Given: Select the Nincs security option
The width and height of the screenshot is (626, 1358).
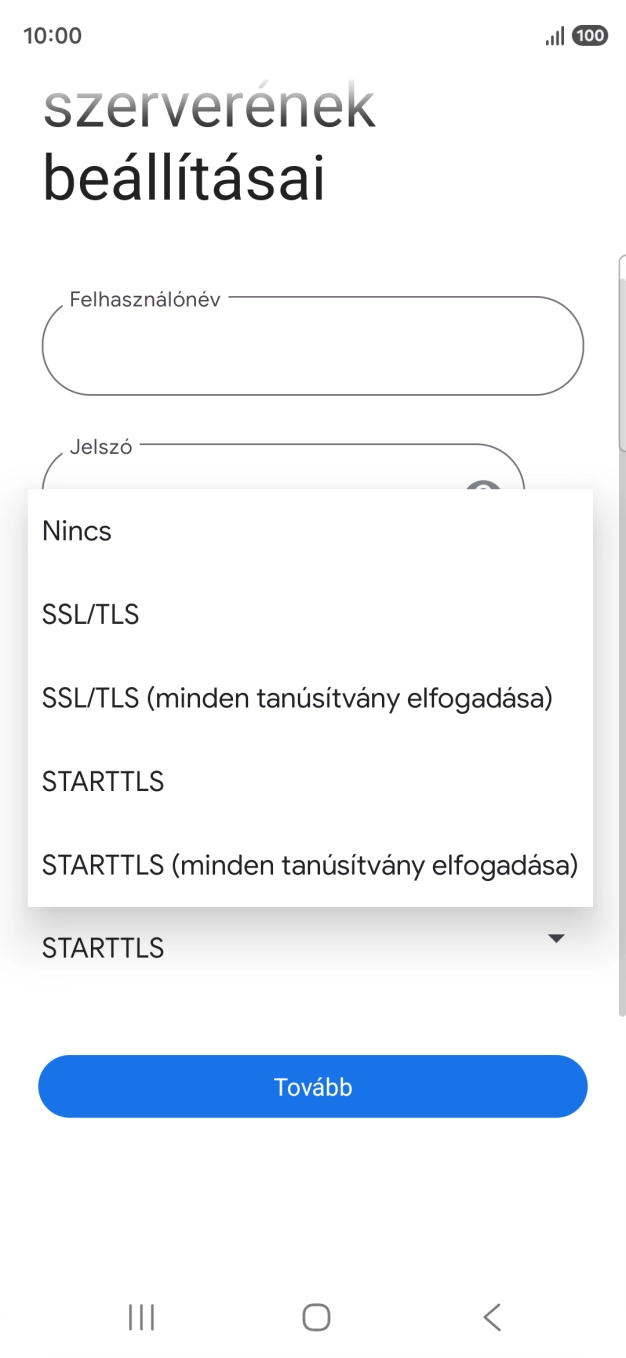Looking at the screenshot, I should pos(76,531).
